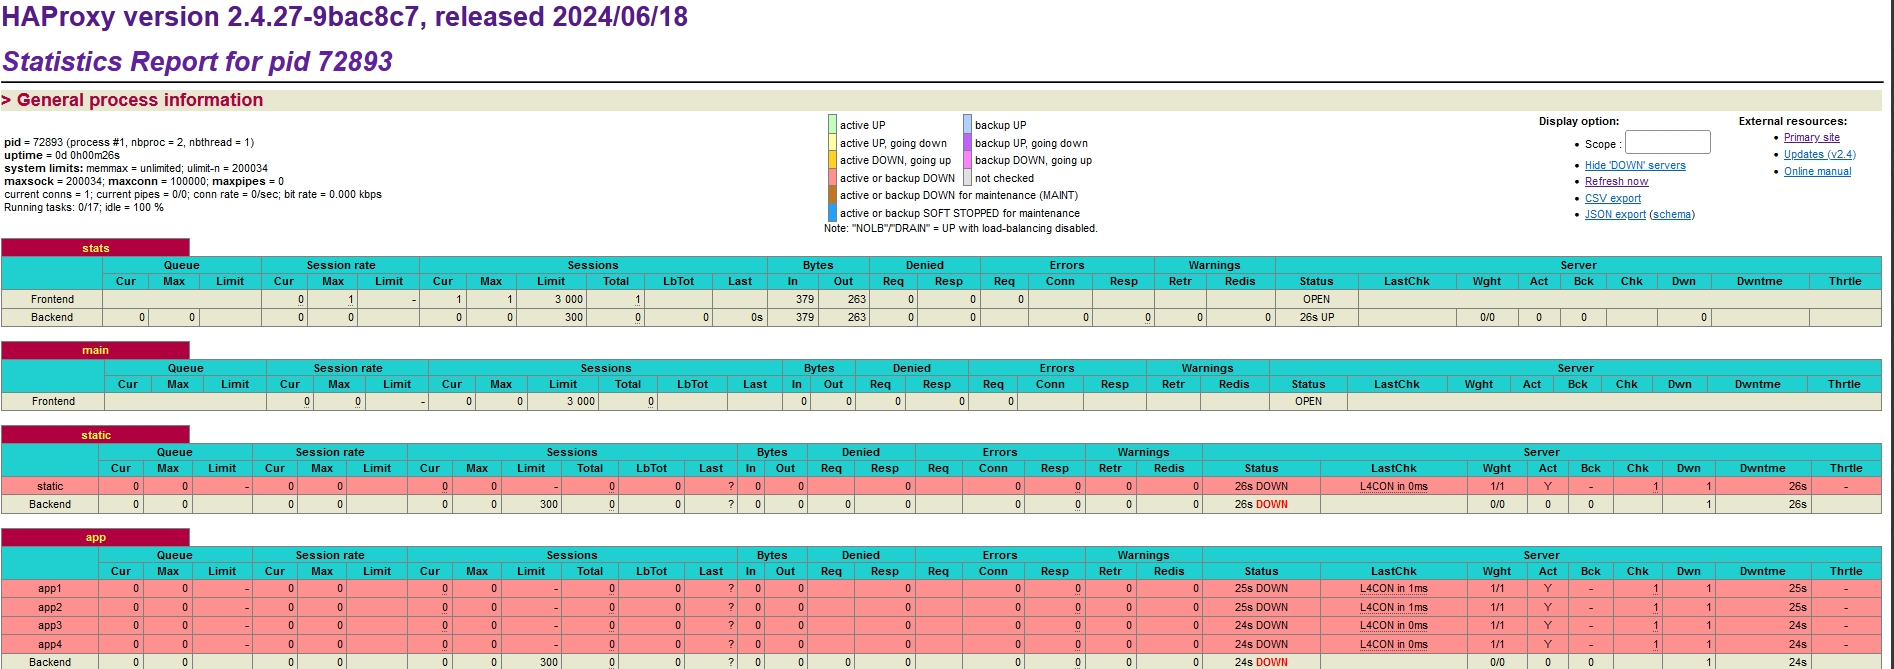
Task: Select the 'app' proxy title
Action: point(95,537)
